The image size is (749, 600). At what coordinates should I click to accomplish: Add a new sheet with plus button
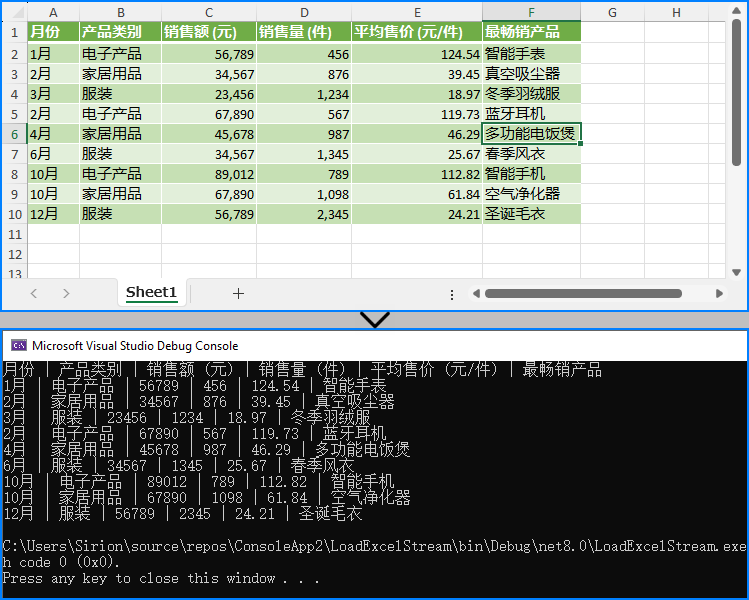click(238, 293)
